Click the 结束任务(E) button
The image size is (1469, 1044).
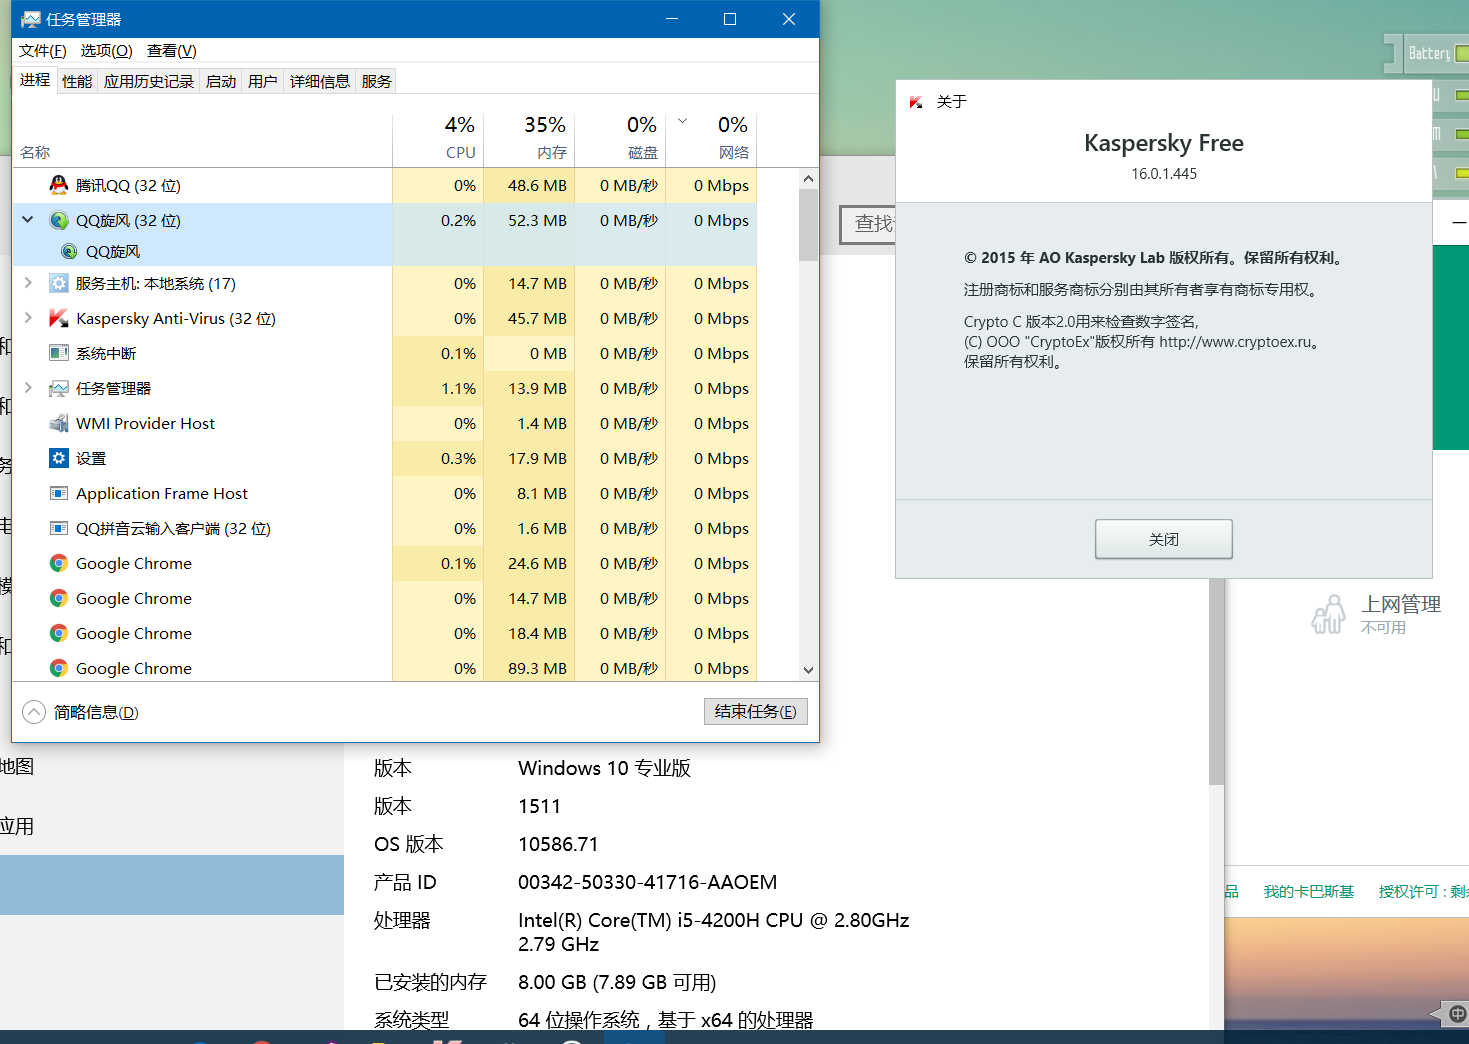coord(756,711)
